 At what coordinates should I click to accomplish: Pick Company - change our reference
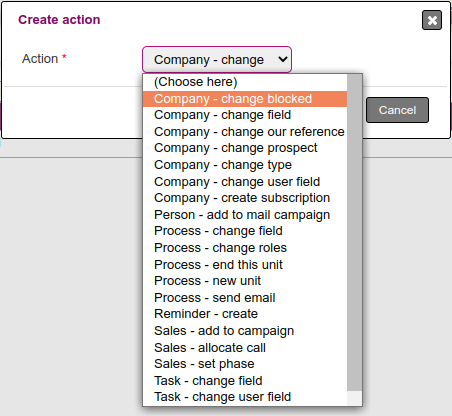(245, 132)
